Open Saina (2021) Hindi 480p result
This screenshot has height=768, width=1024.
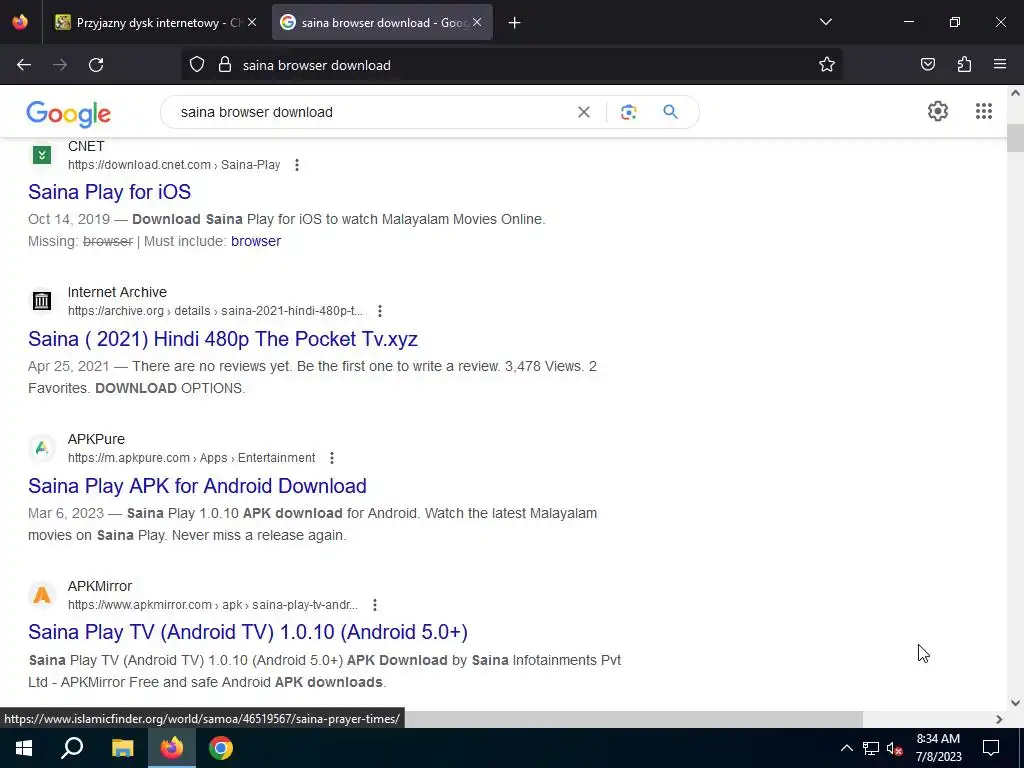(223, 339)
